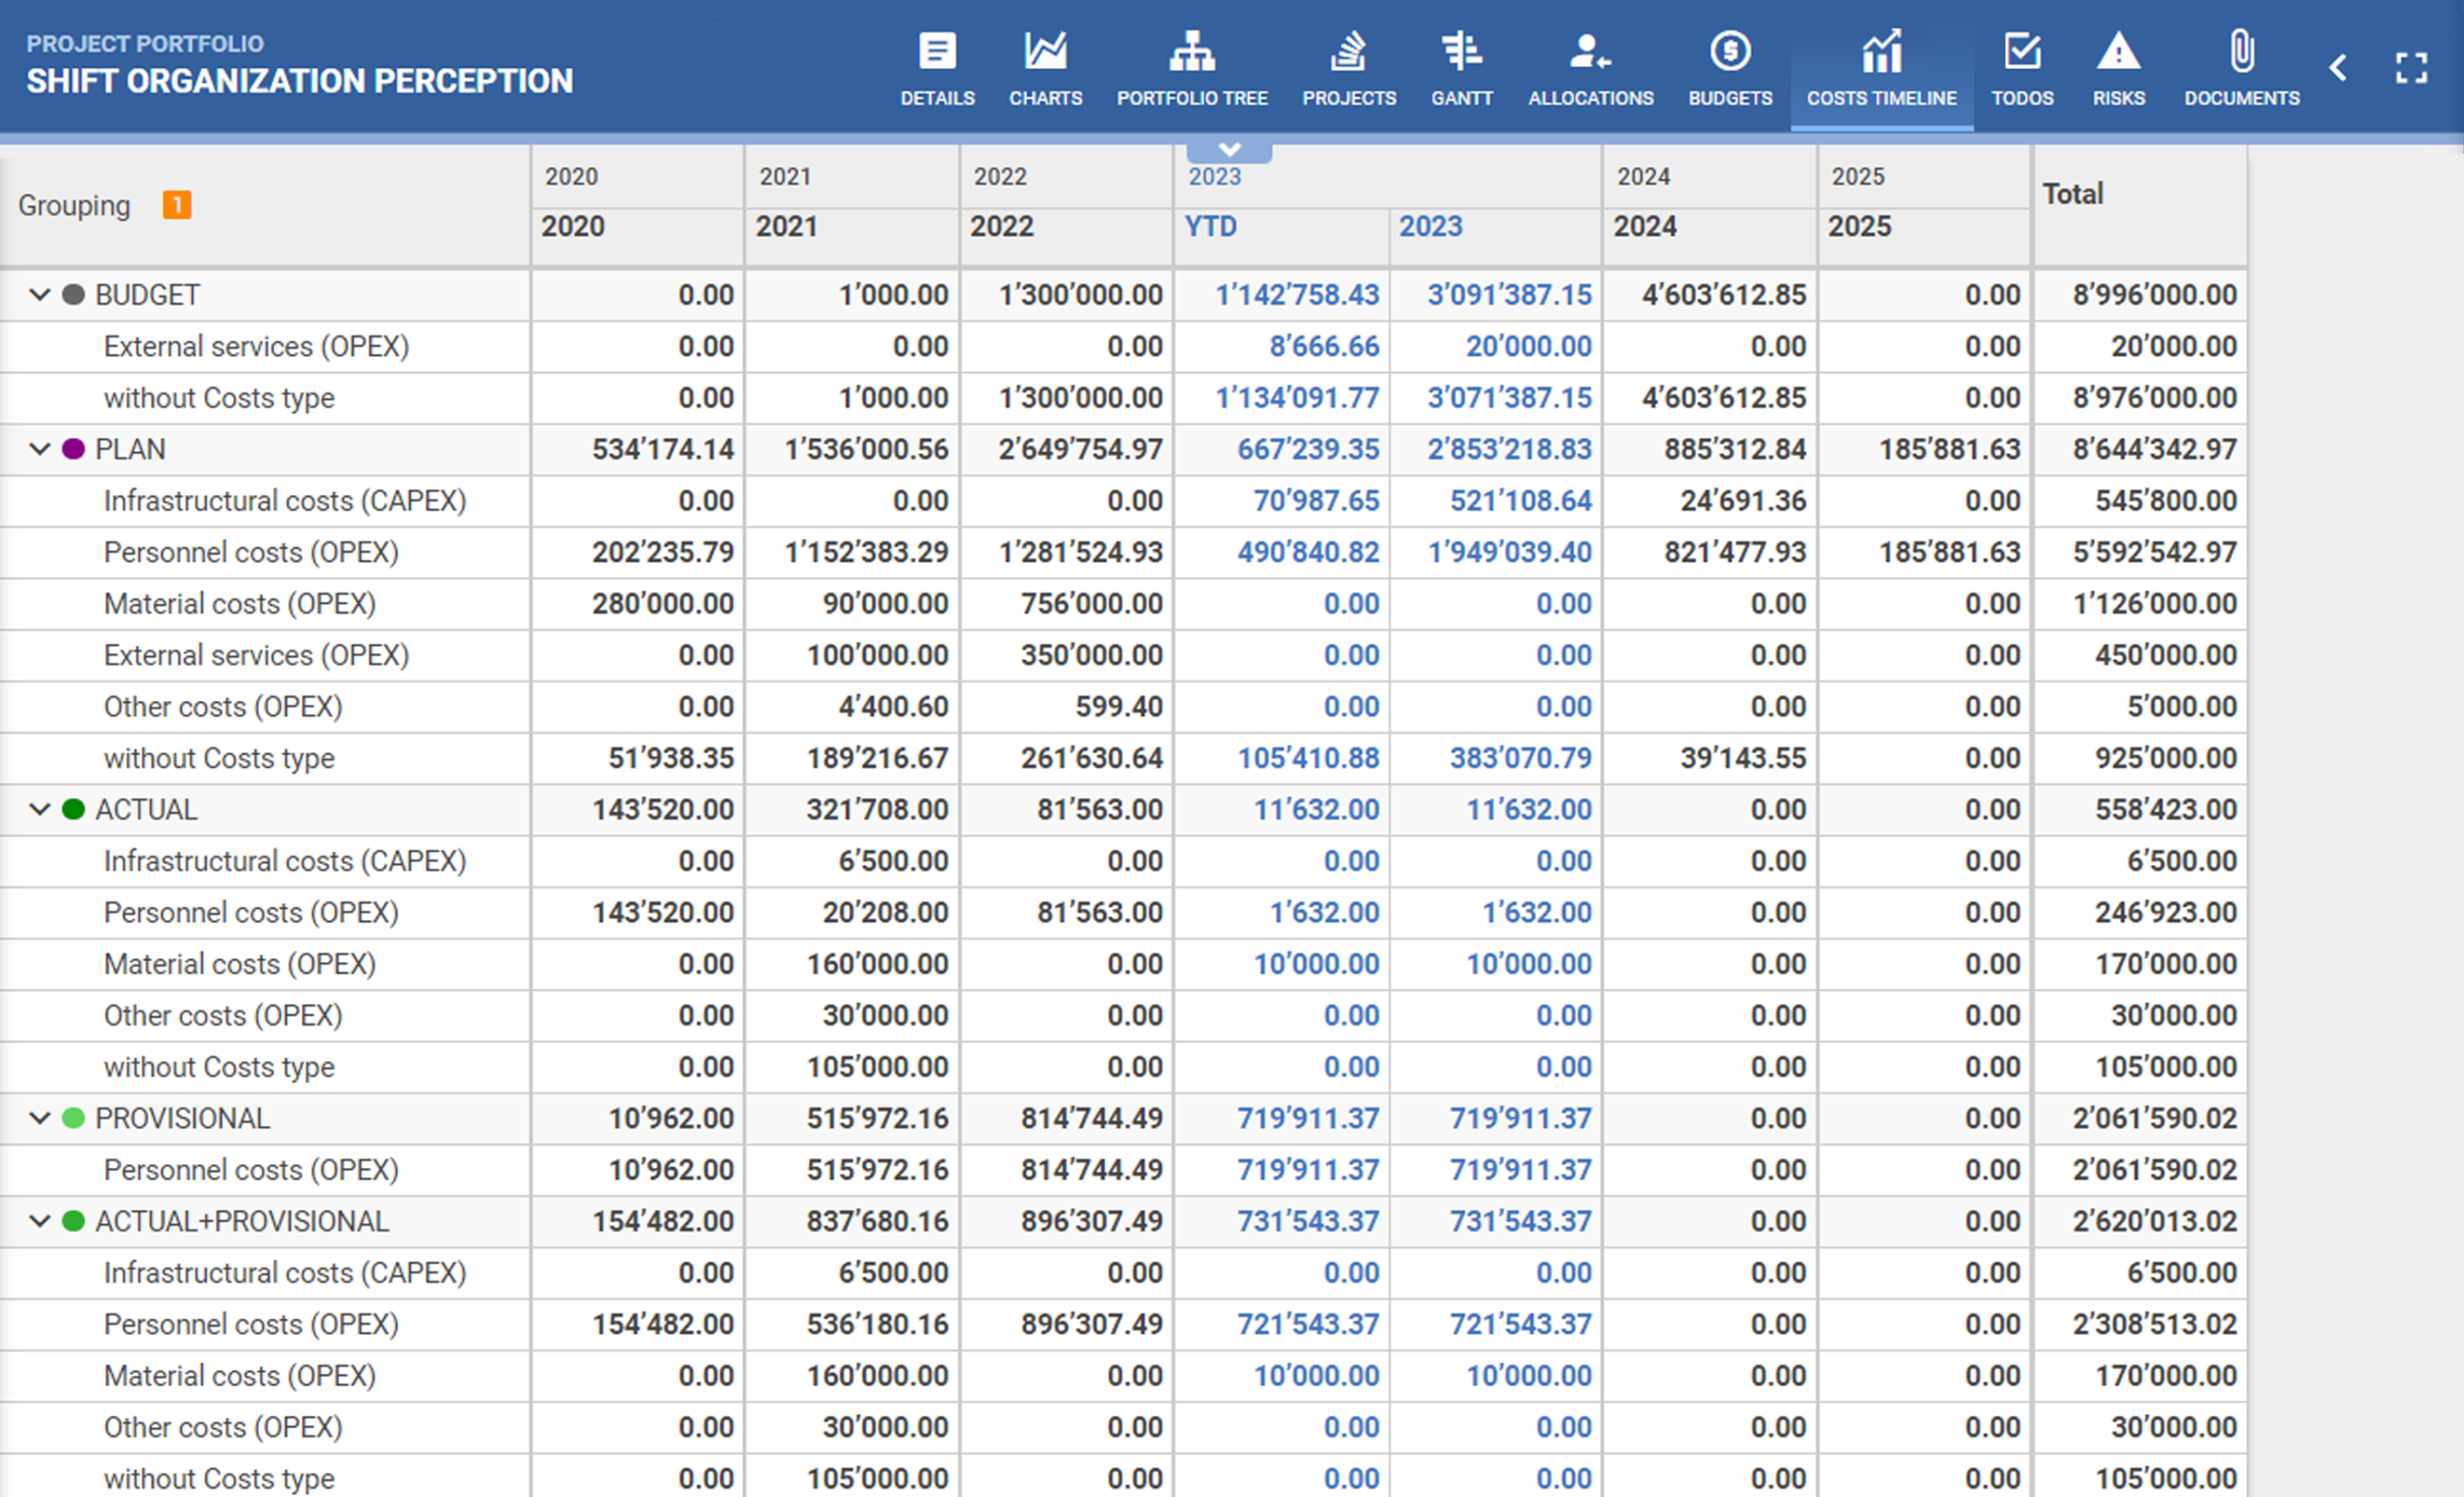Open the Todos checklist icon
2464x1497 pixels.
[x=2022, y=51]
